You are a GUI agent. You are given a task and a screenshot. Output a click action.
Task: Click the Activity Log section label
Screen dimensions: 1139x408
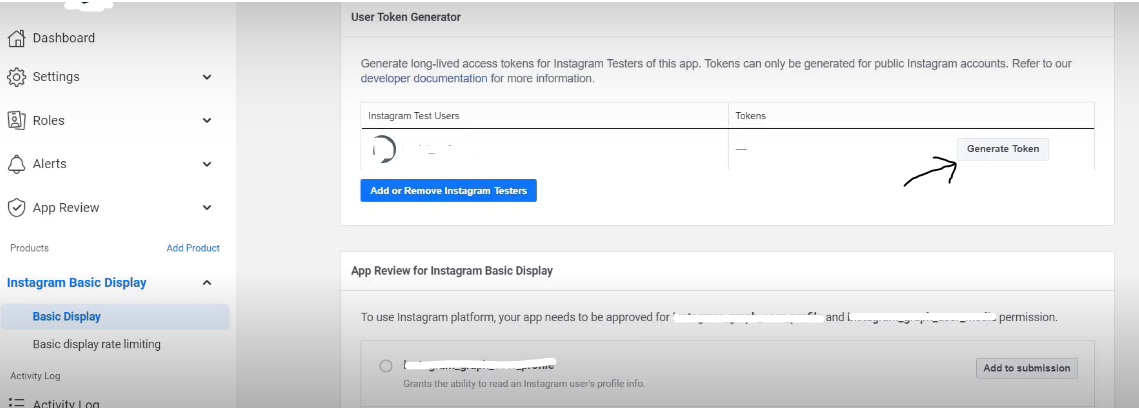[x=35, y=376]
